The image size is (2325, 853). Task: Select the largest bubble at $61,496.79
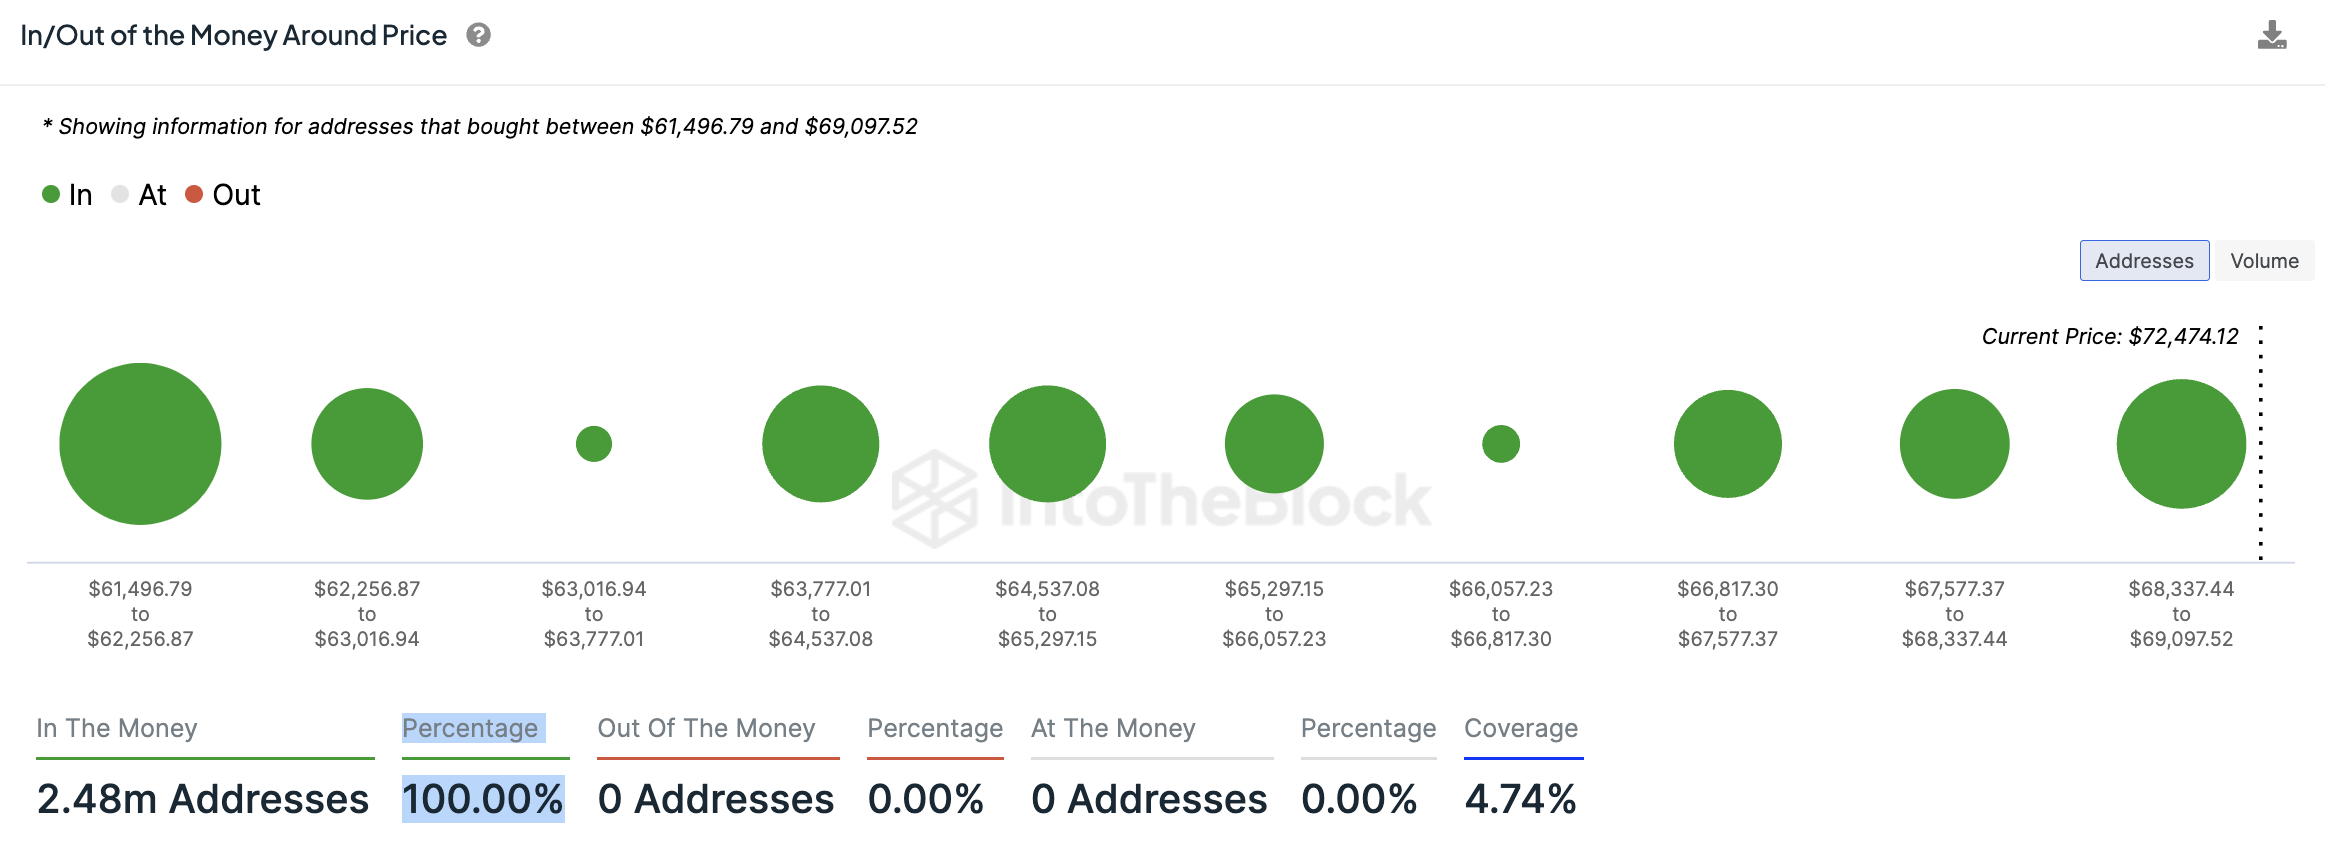pos(139,443)
